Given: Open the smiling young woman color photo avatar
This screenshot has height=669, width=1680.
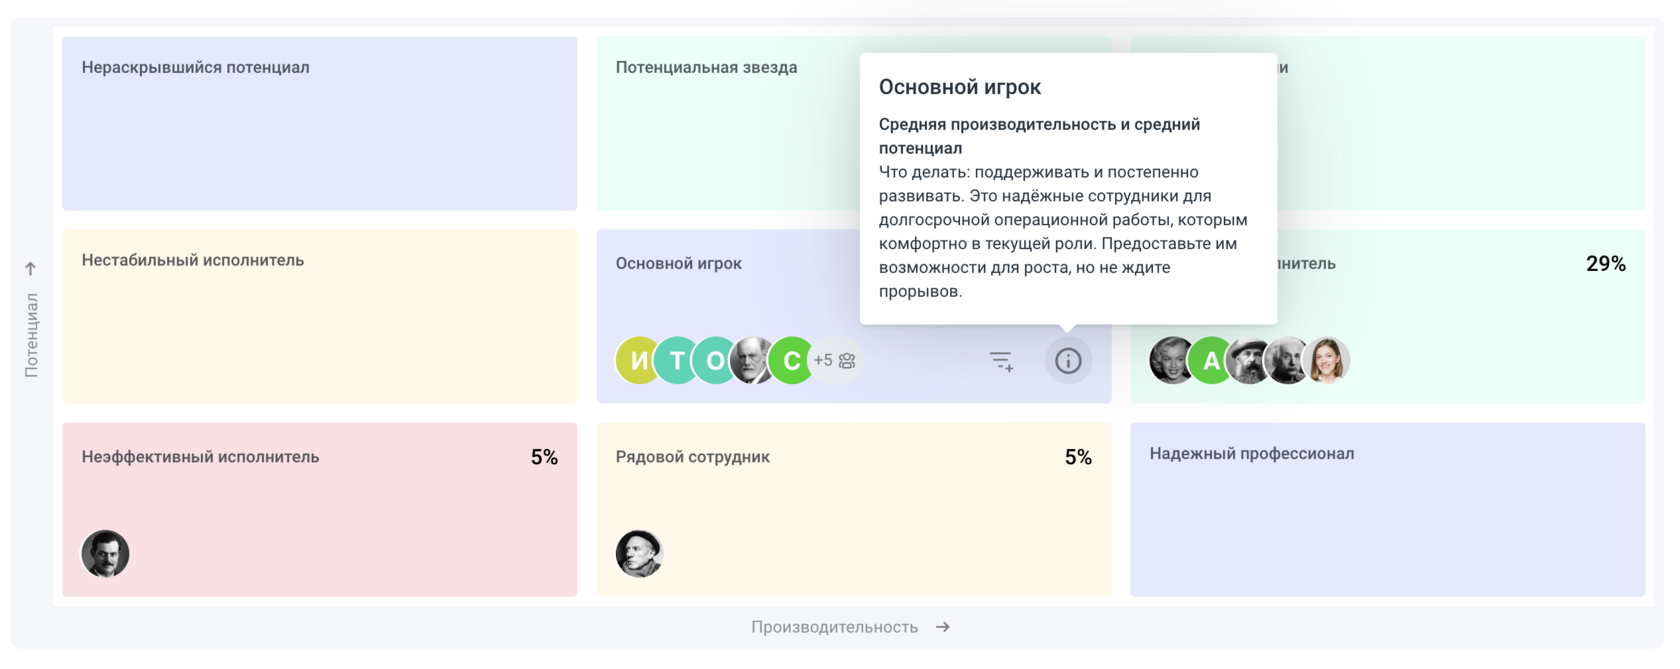Looking at the screenshot, I should [1326, 361].
